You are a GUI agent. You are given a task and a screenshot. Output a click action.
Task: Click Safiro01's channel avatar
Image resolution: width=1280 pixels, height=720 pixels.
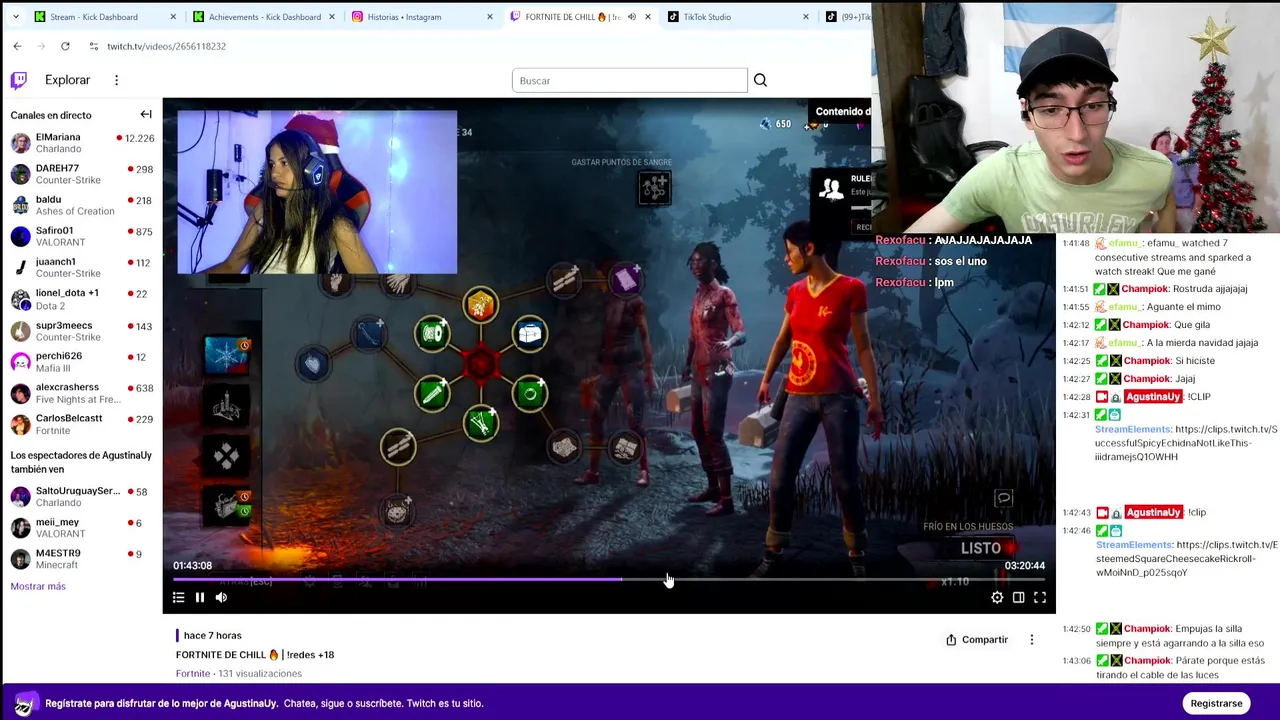20,236
